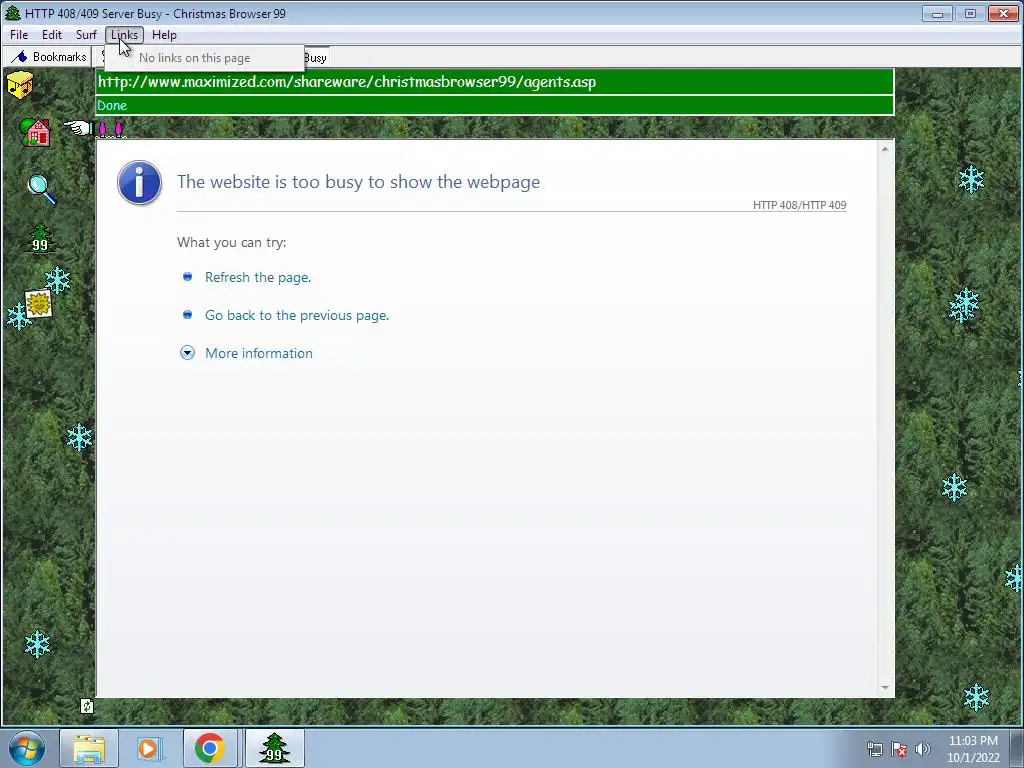Select 'No links on this page' entry

[x=204, y=57]
